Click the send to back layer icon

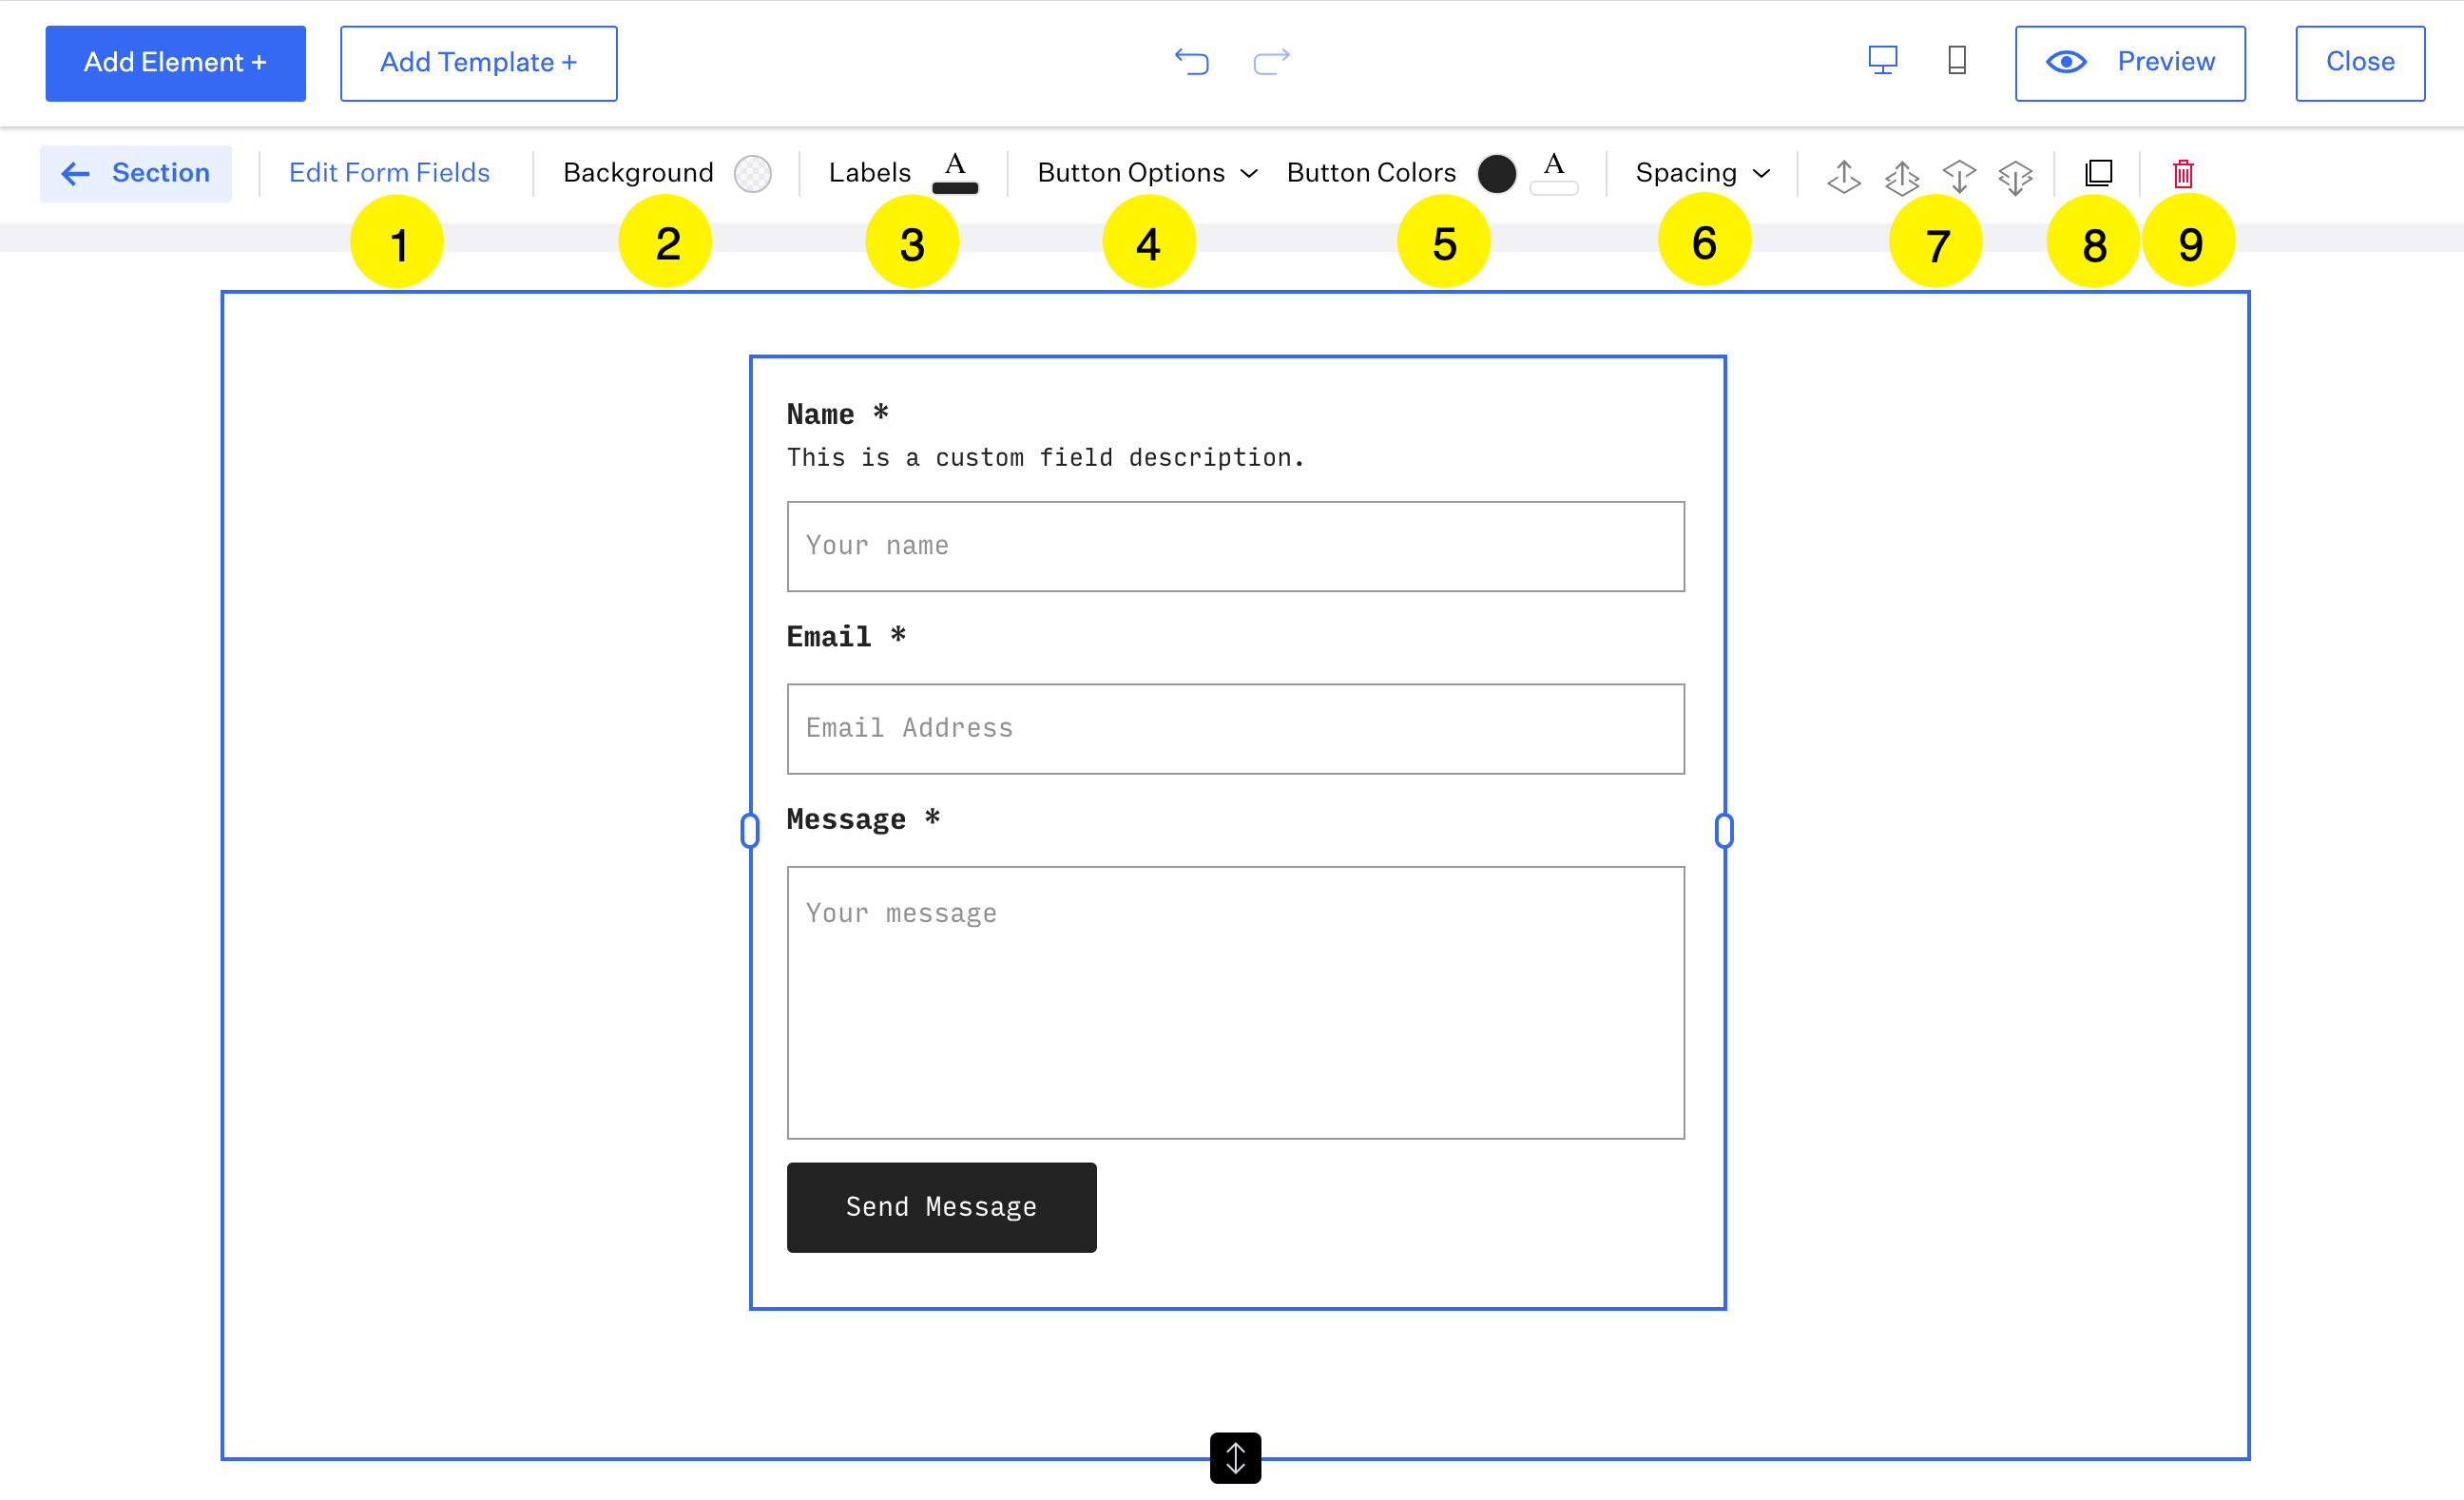(x=2015, y=175)
